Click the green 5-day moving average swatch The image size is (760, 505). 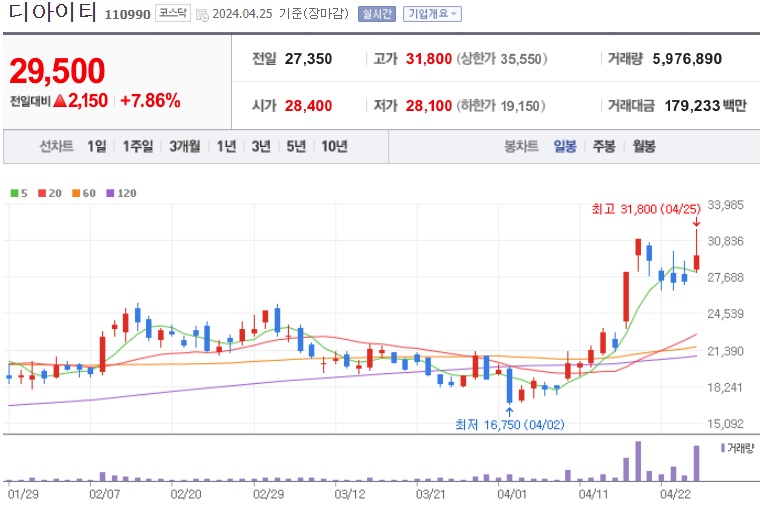(15, 193)
